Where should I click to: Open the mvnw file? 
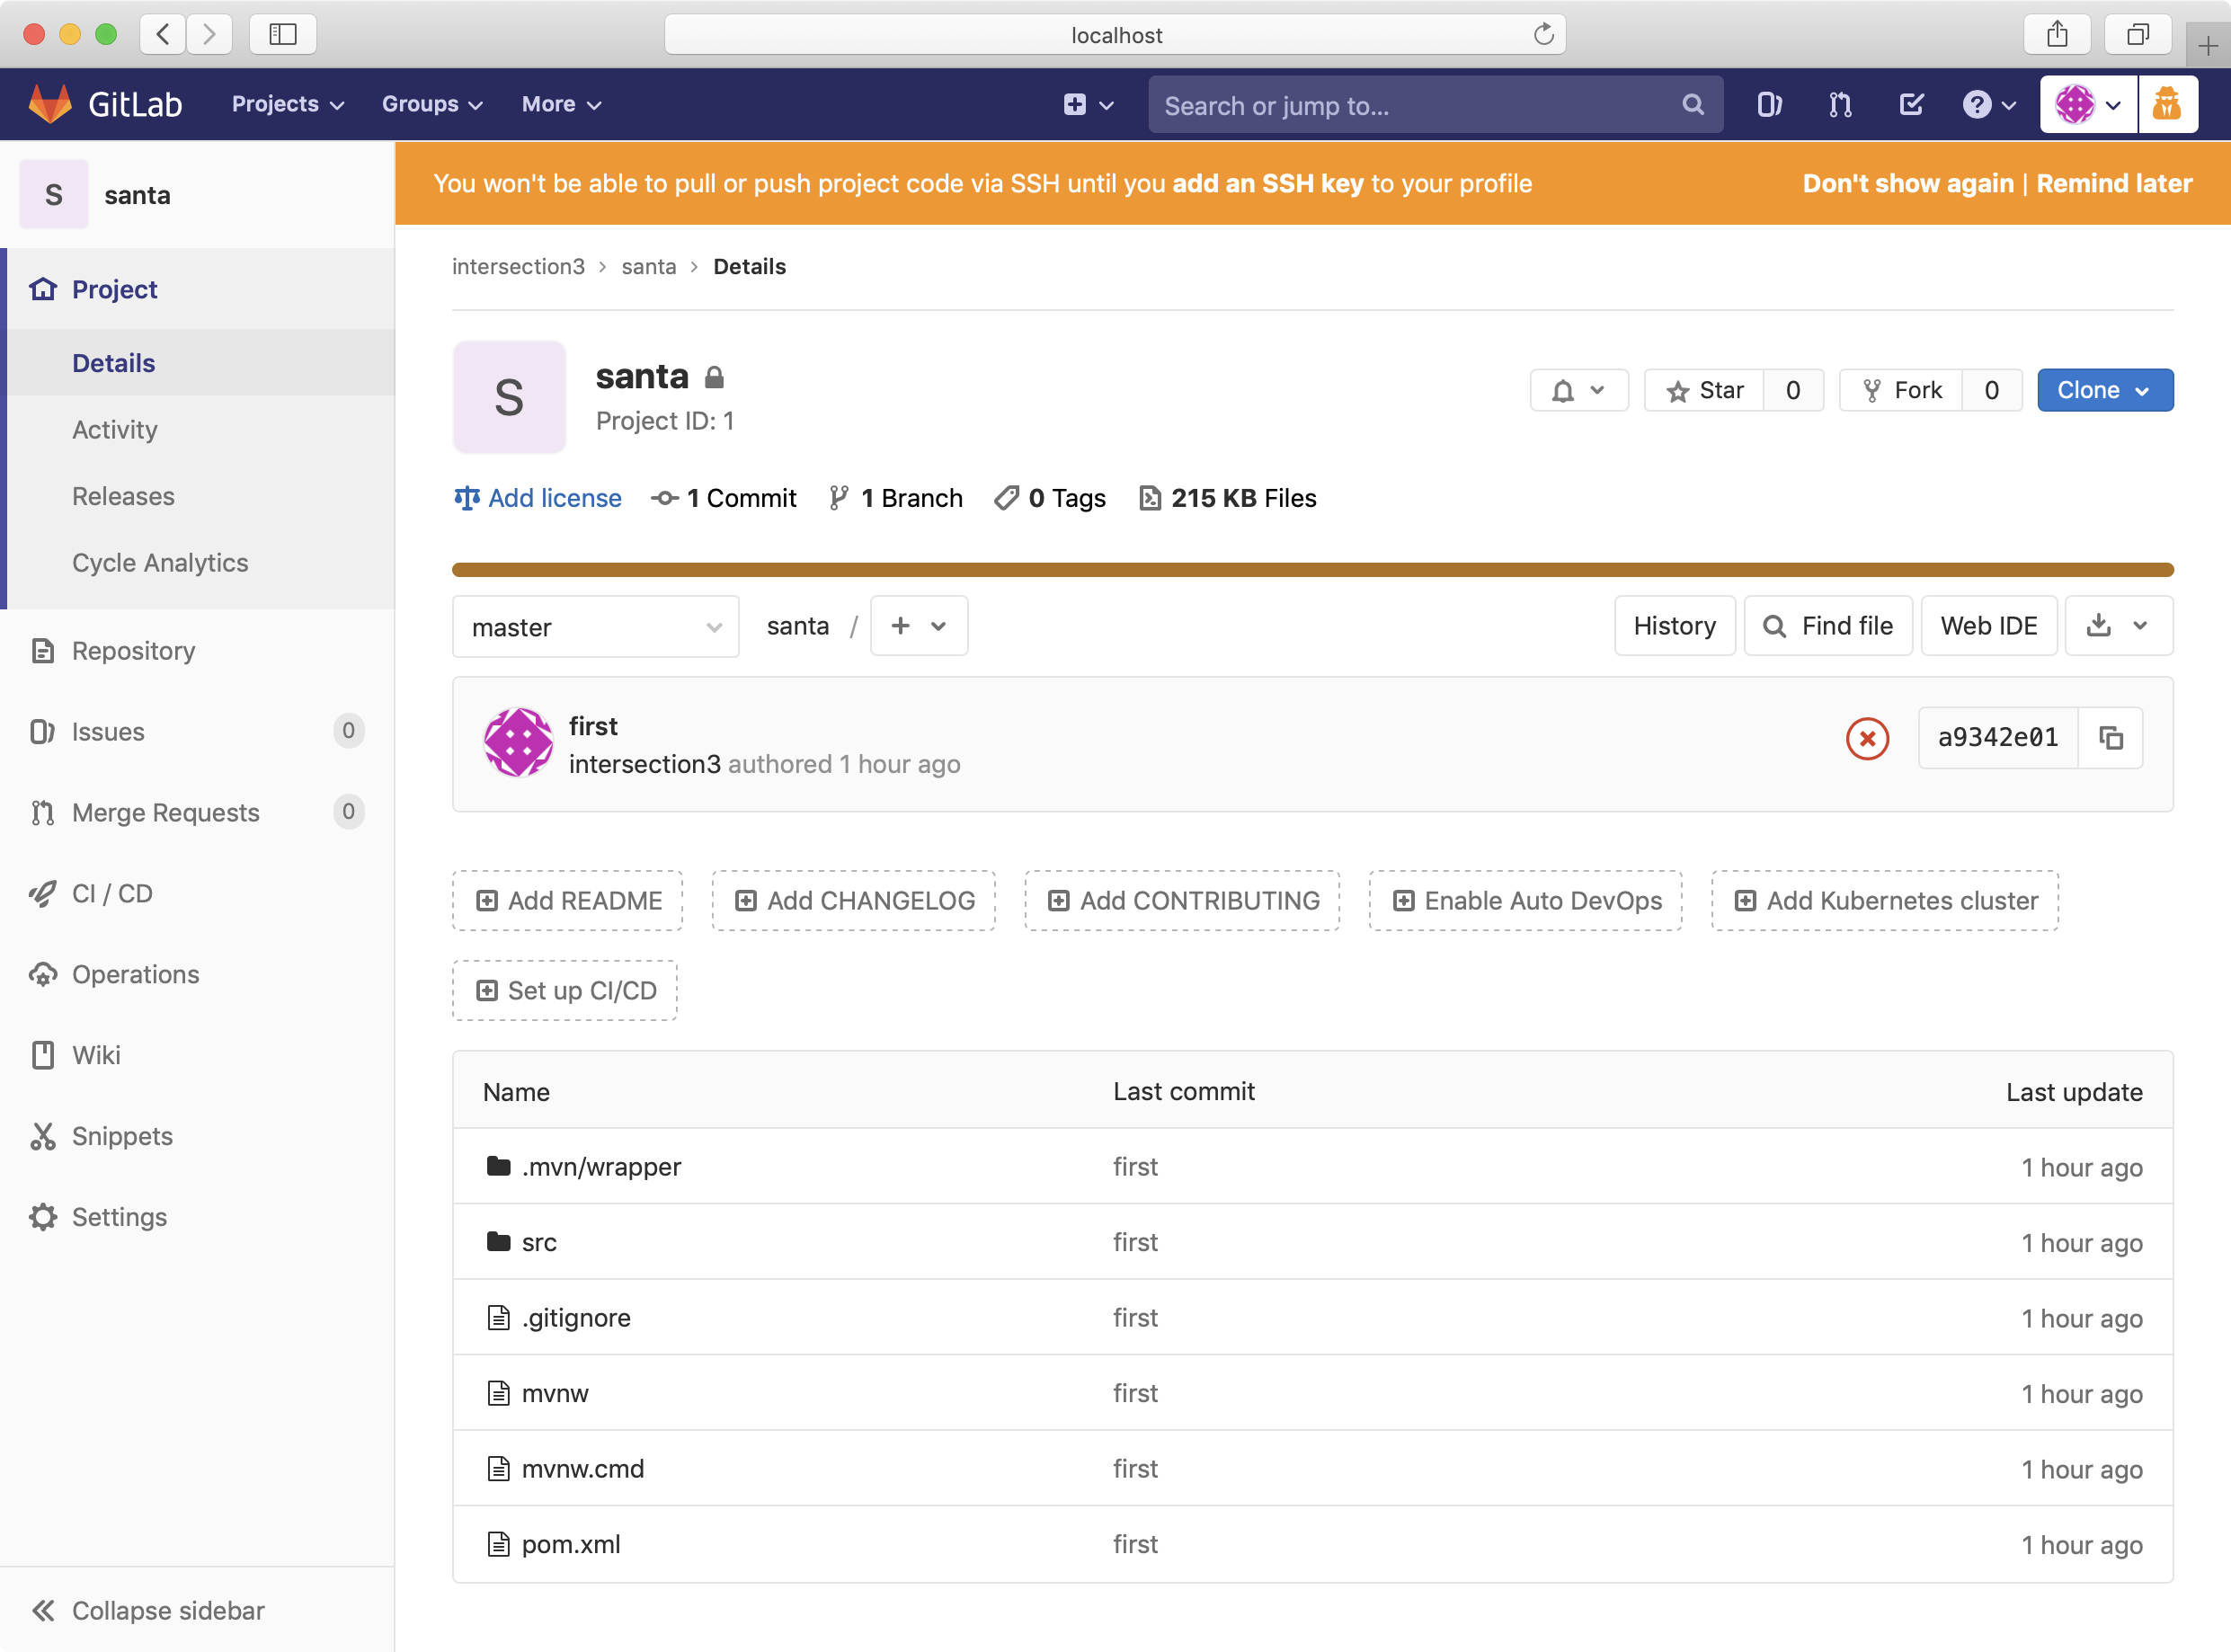(x=555, y=1394)
